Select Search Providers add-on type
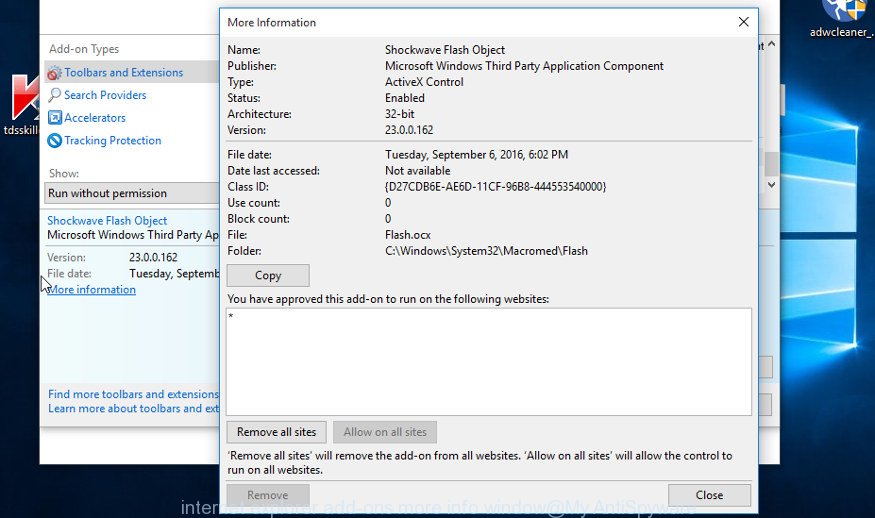 coord(105,95)
